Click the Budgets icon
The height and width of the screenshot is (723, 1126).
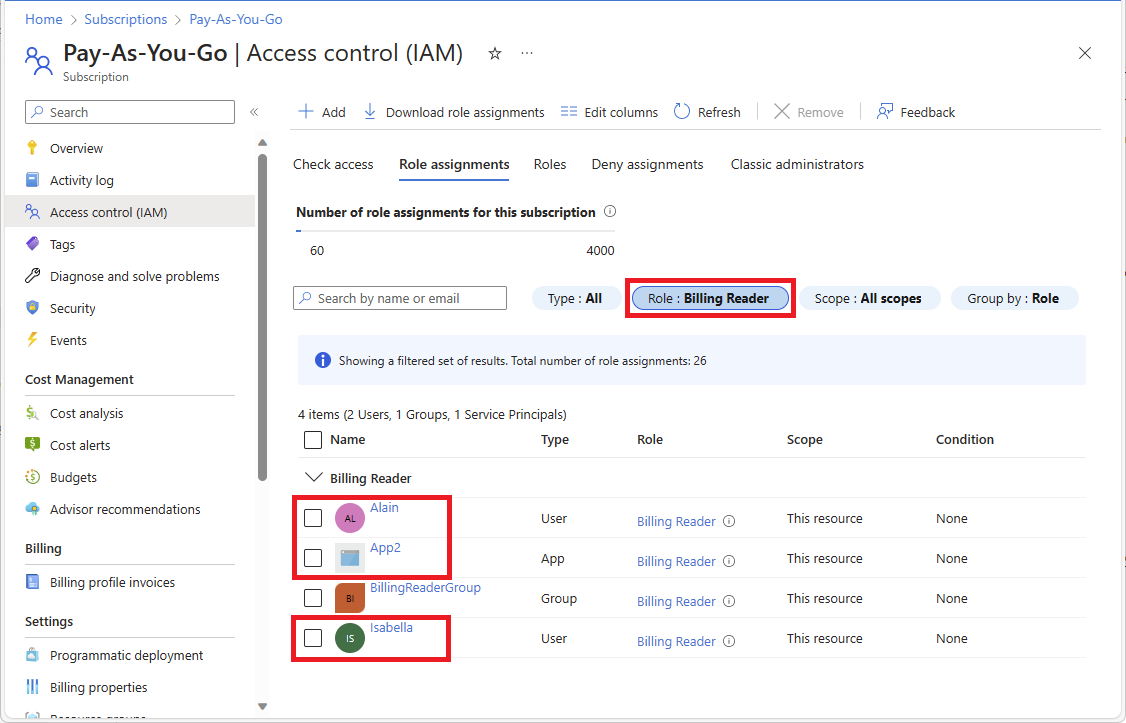pos(32,477)
